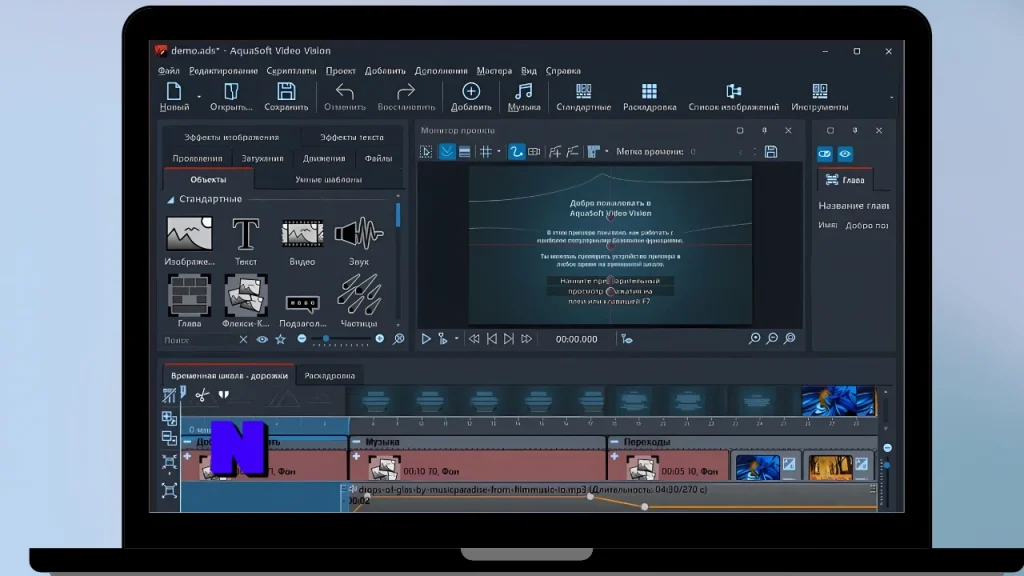The height and width of the screenshot is (576, 1024).
Task: Toggle the grid display in monitor
Action: 486,152
